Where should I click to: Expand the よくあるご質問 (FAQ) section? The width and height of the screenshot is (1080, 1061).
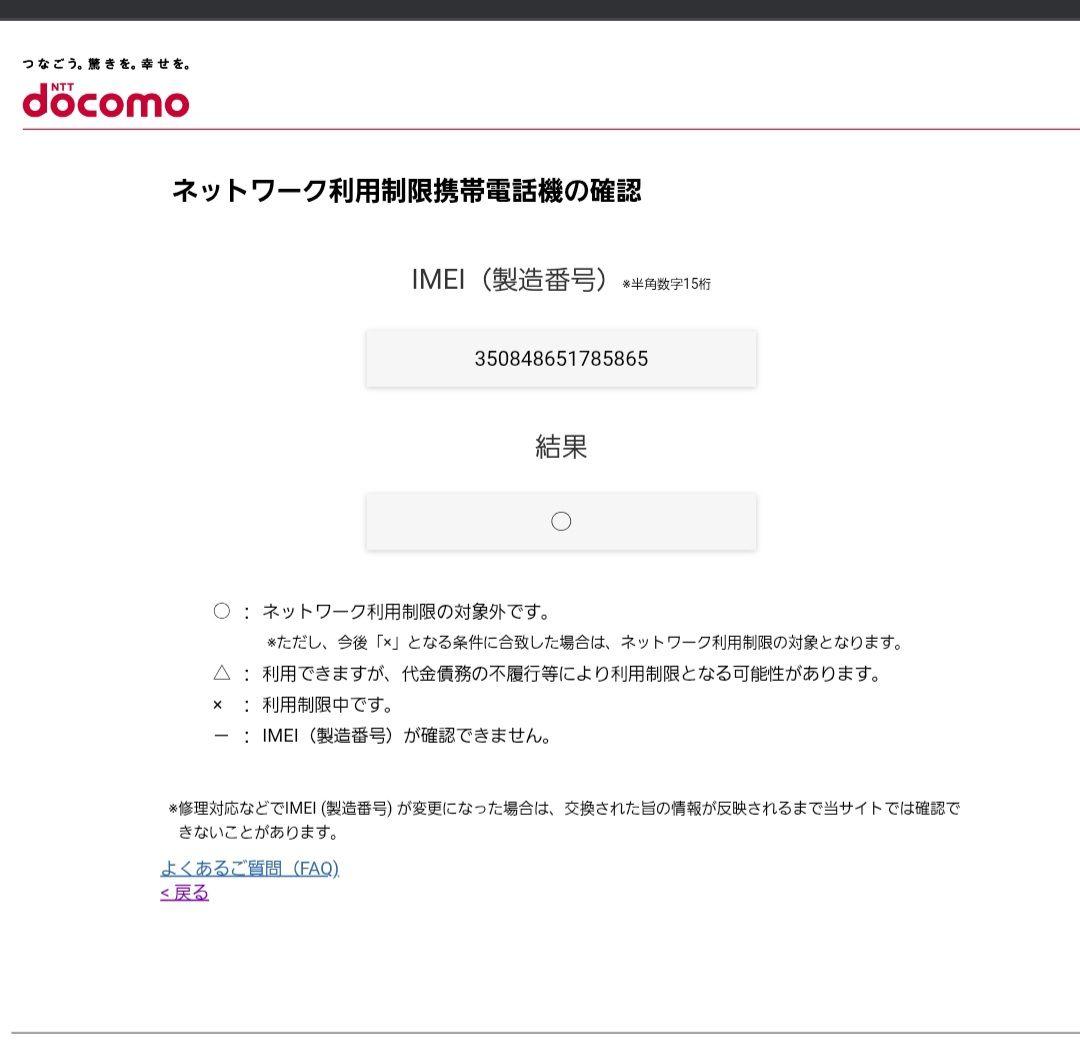click(x=252, y=868)
